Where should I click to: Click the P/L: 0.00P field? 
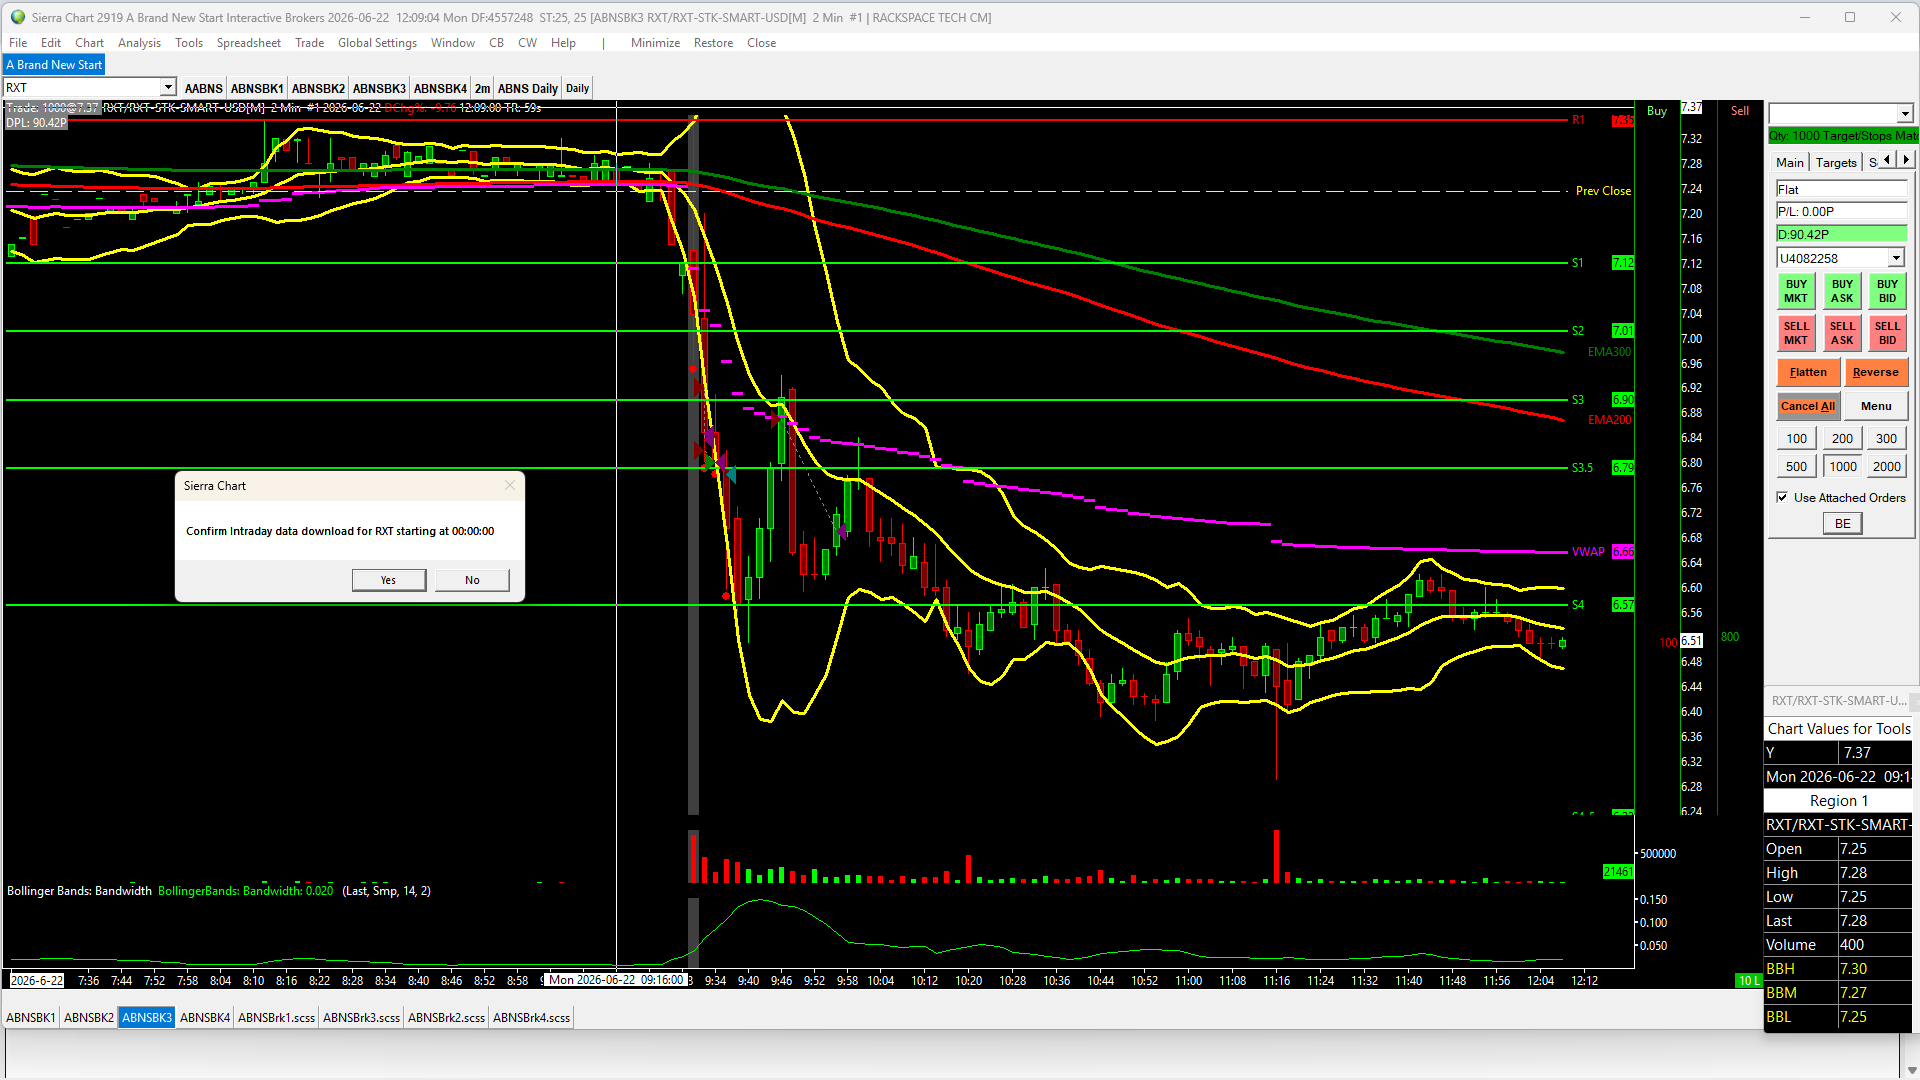(1841, 212)
